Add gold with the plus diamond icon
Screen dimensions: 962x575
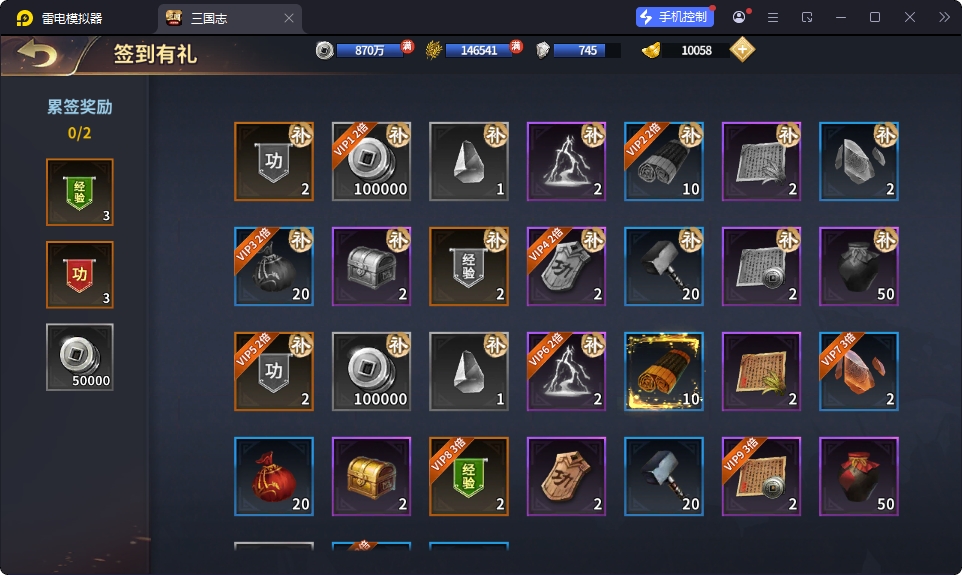click(x=742, y=50)
